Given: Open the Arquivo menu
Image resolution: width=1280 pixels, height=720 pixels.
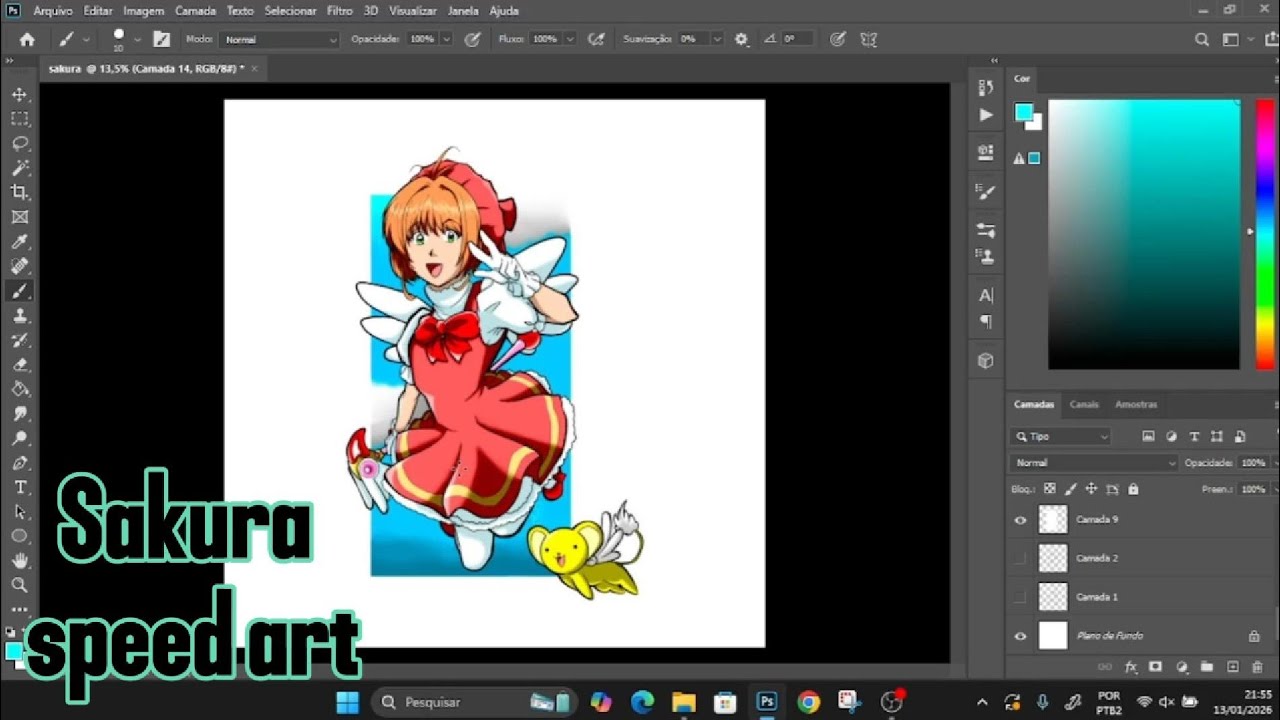Looking at the screenshot, I should coord(51,11).
